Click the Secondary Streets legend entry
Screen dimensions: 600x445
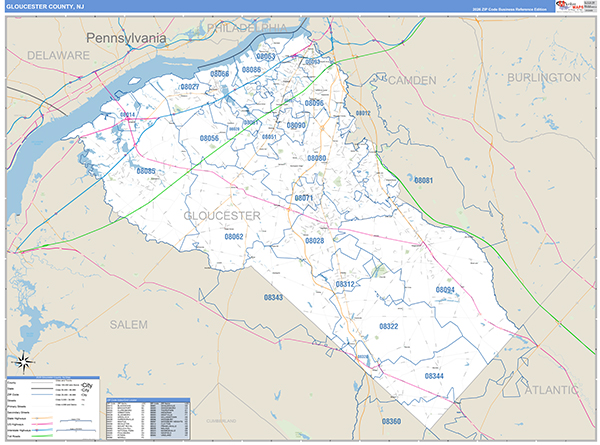tap(18, 412)
